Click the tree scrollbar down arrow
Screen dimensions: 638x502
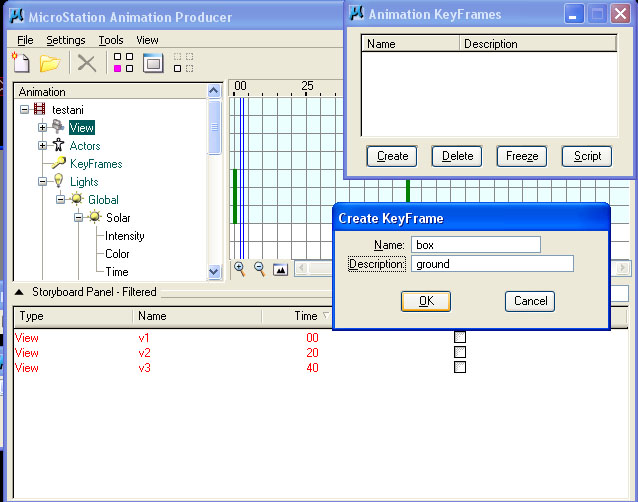214,271
